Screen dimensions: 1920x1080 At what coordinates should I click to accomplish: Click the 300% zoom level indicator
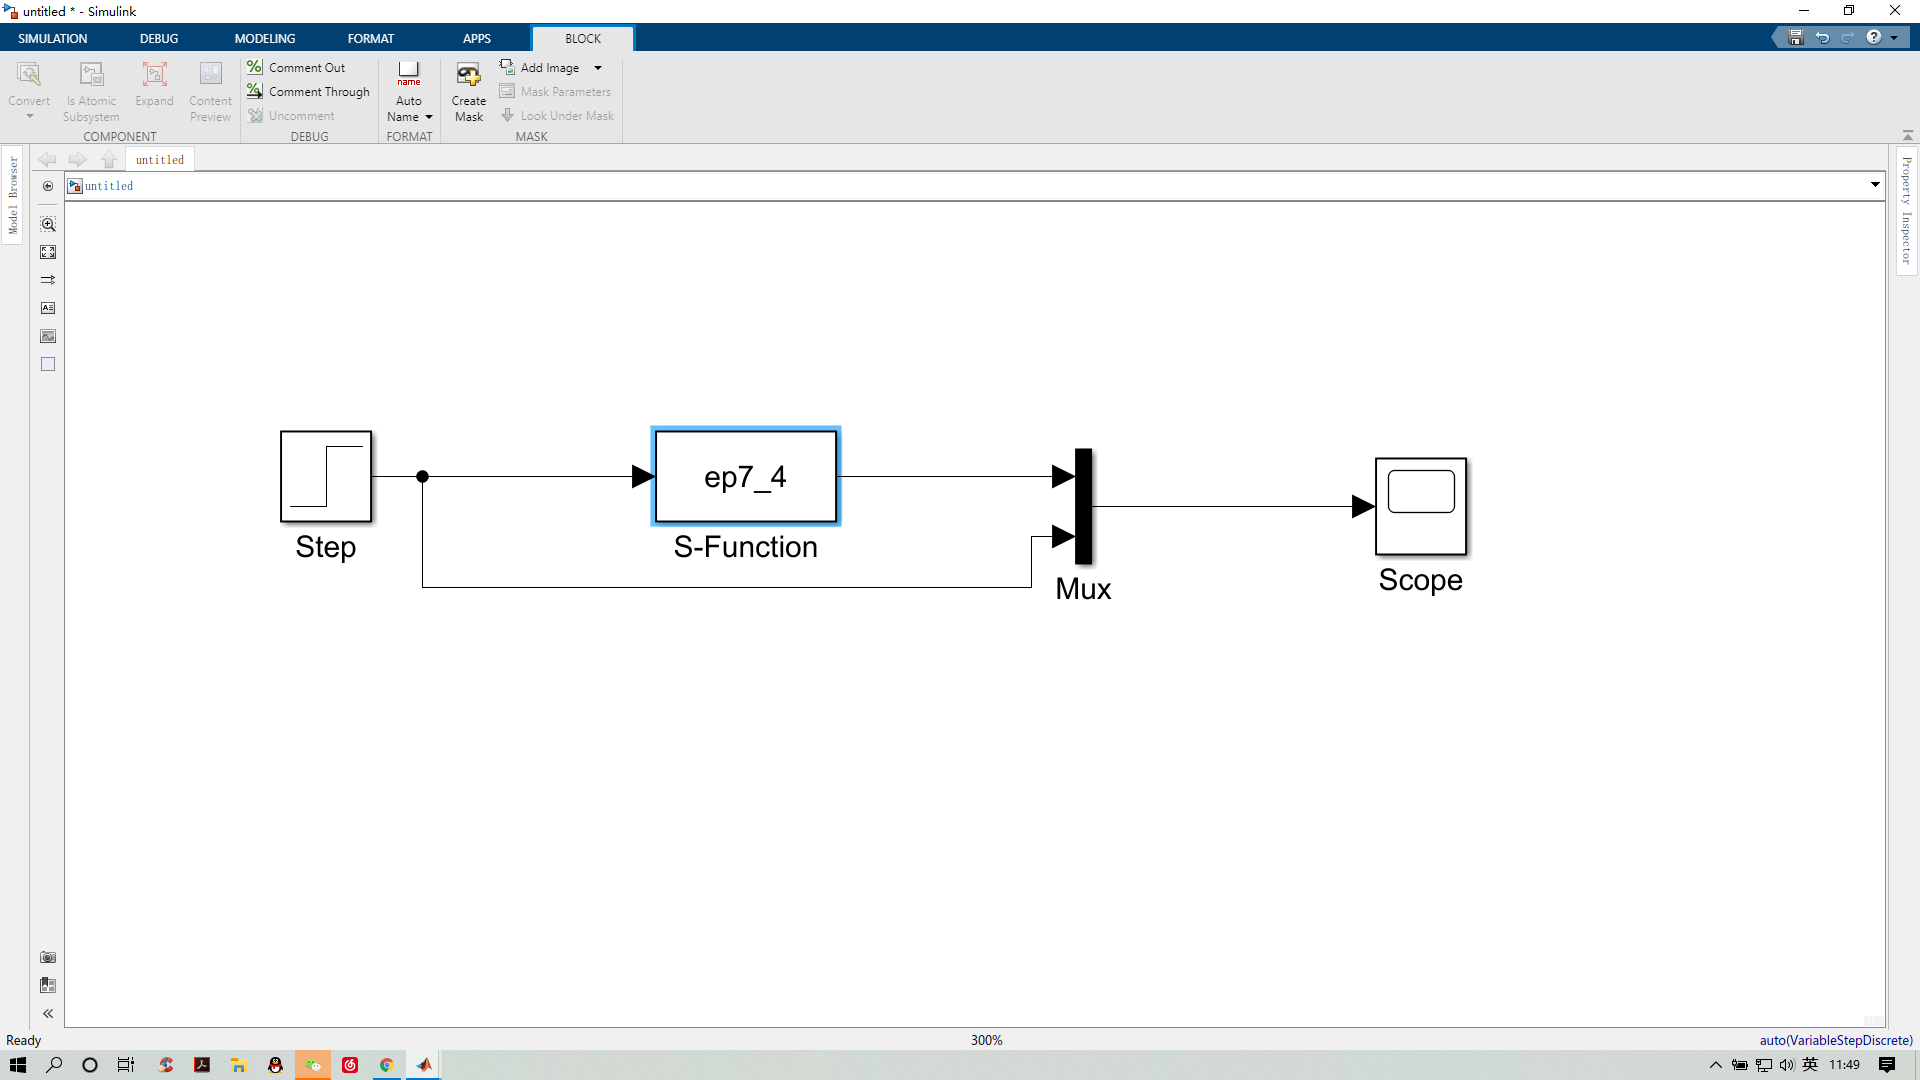point(986,1040)
